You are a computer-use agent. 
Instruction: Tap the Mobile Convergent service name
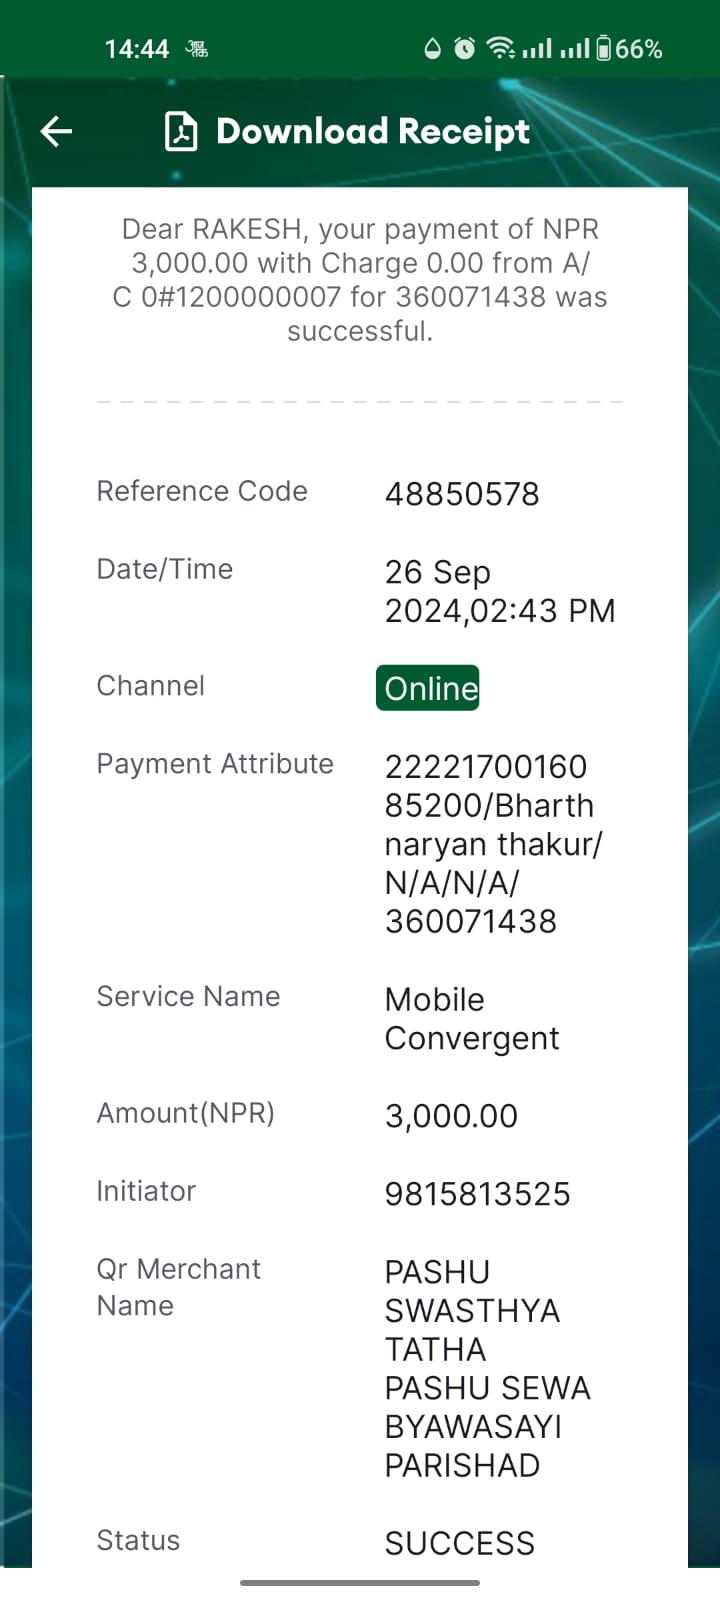coord(472,1019)
